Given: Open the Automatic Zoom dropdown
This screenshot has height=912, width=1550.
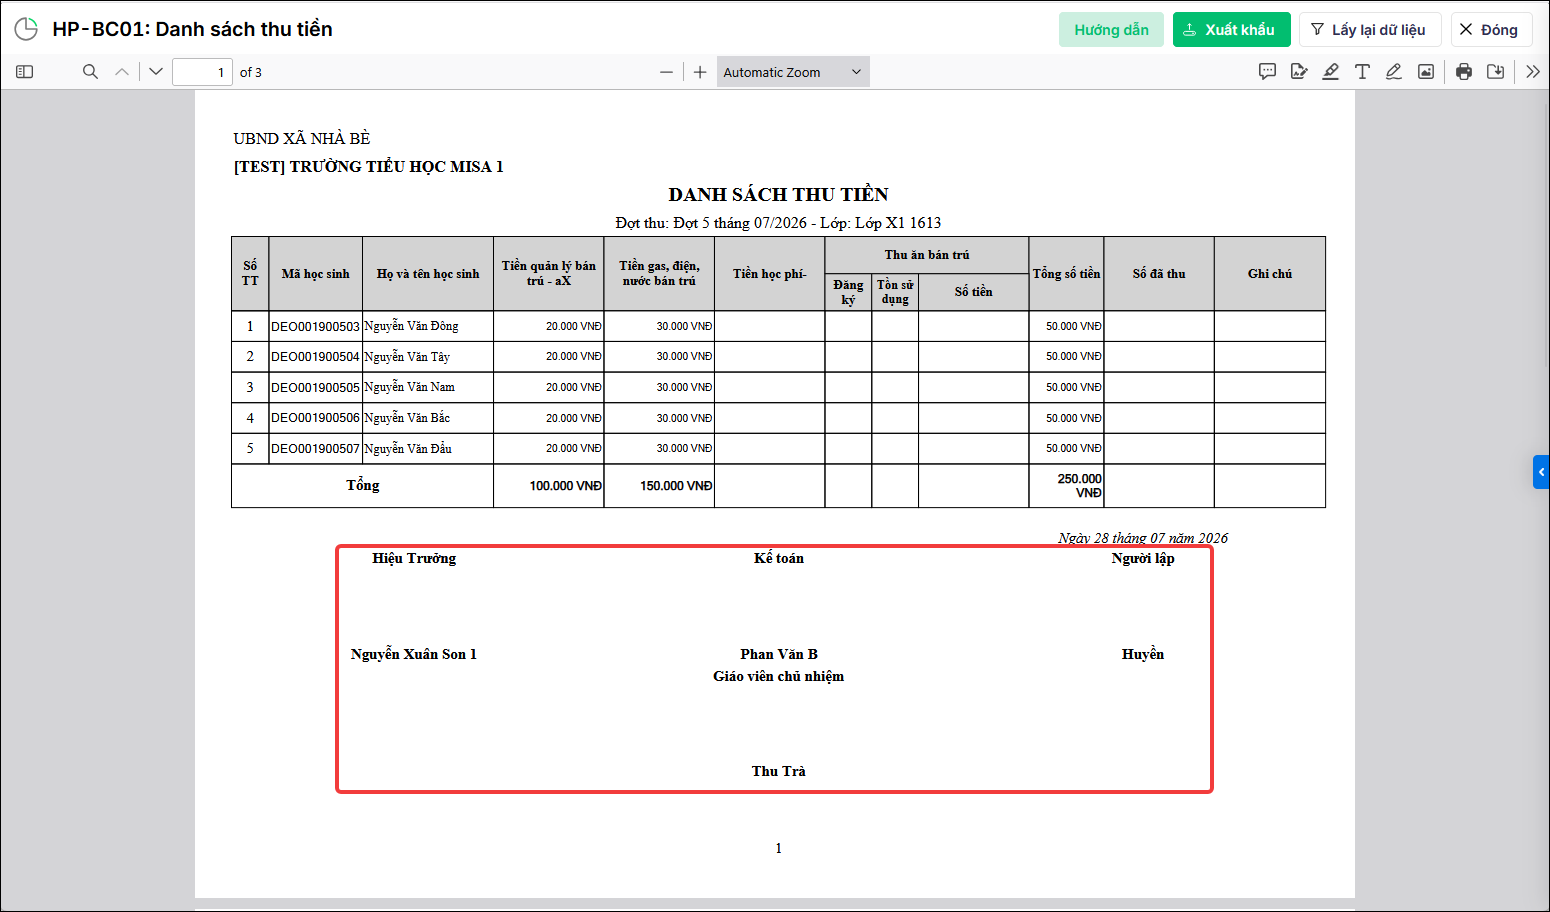Looking at the screenshot, I should (793, 72).
